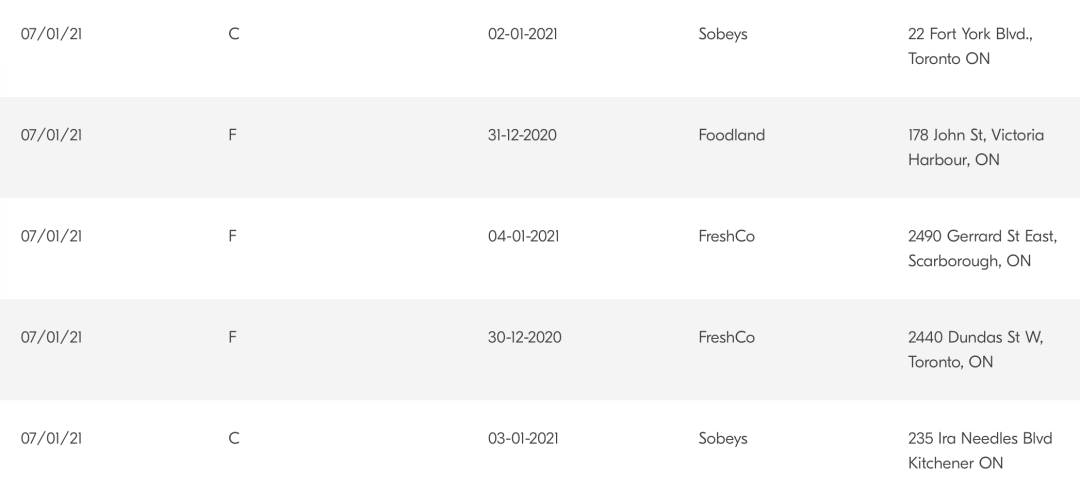Viewport: 1080px width, 488px height.
Task: Click the letter C in the Kitchener row
Action: coord(233,438)
